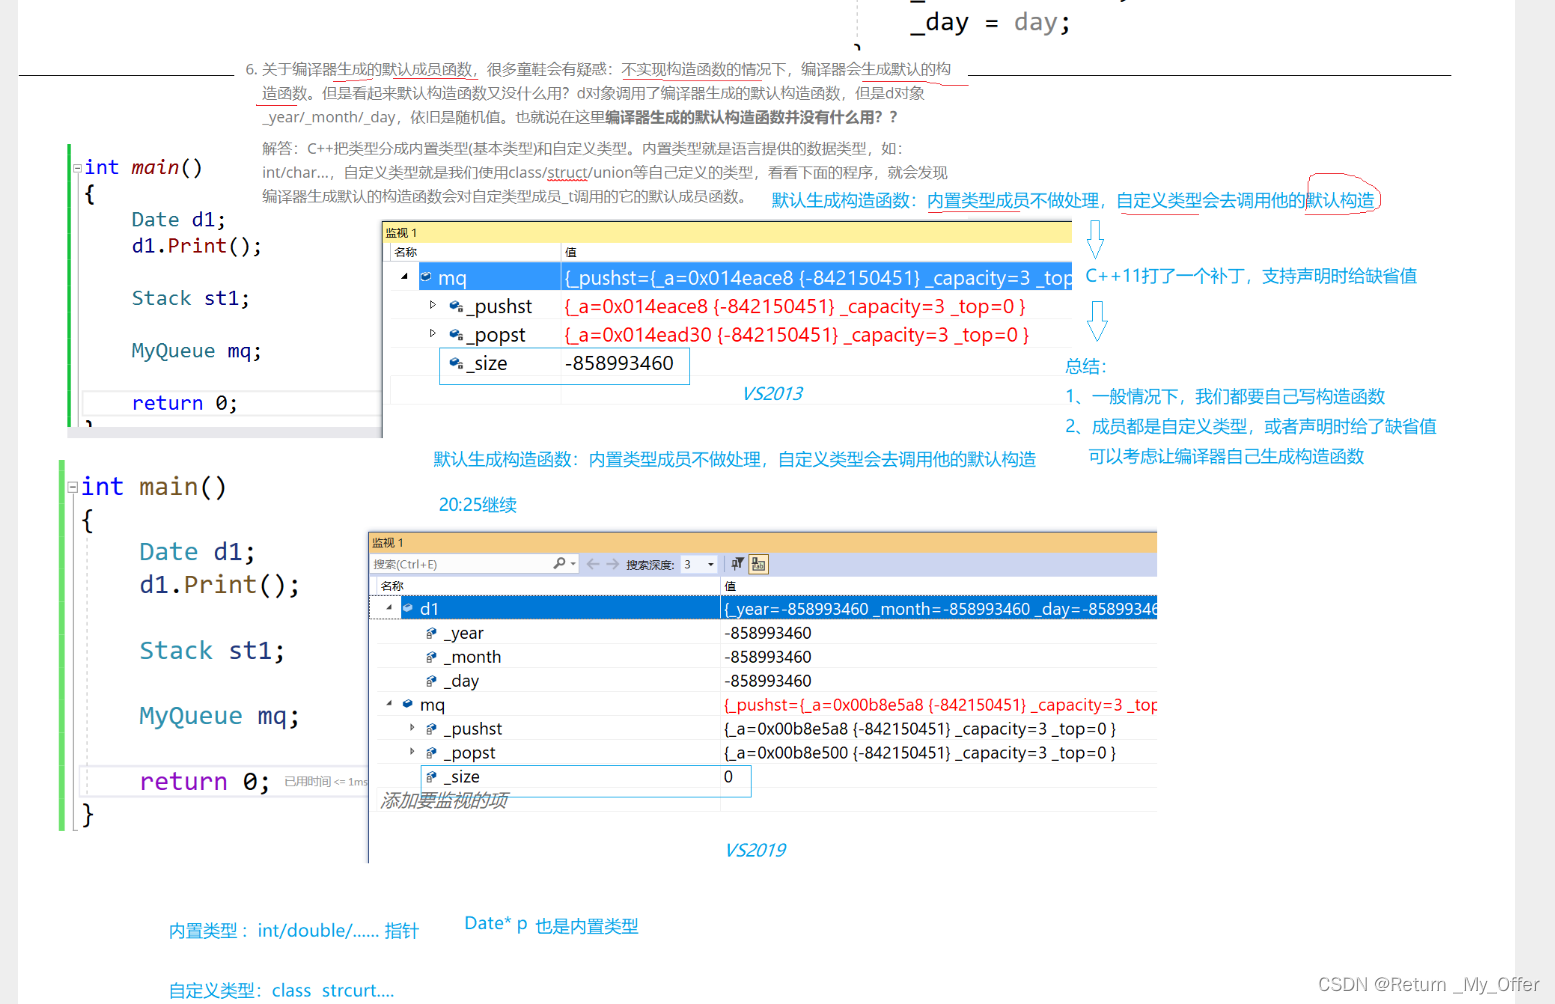Click the '_day = day;' code at top
This screenshot has height=1004, width=1555.
coord(990,22)
